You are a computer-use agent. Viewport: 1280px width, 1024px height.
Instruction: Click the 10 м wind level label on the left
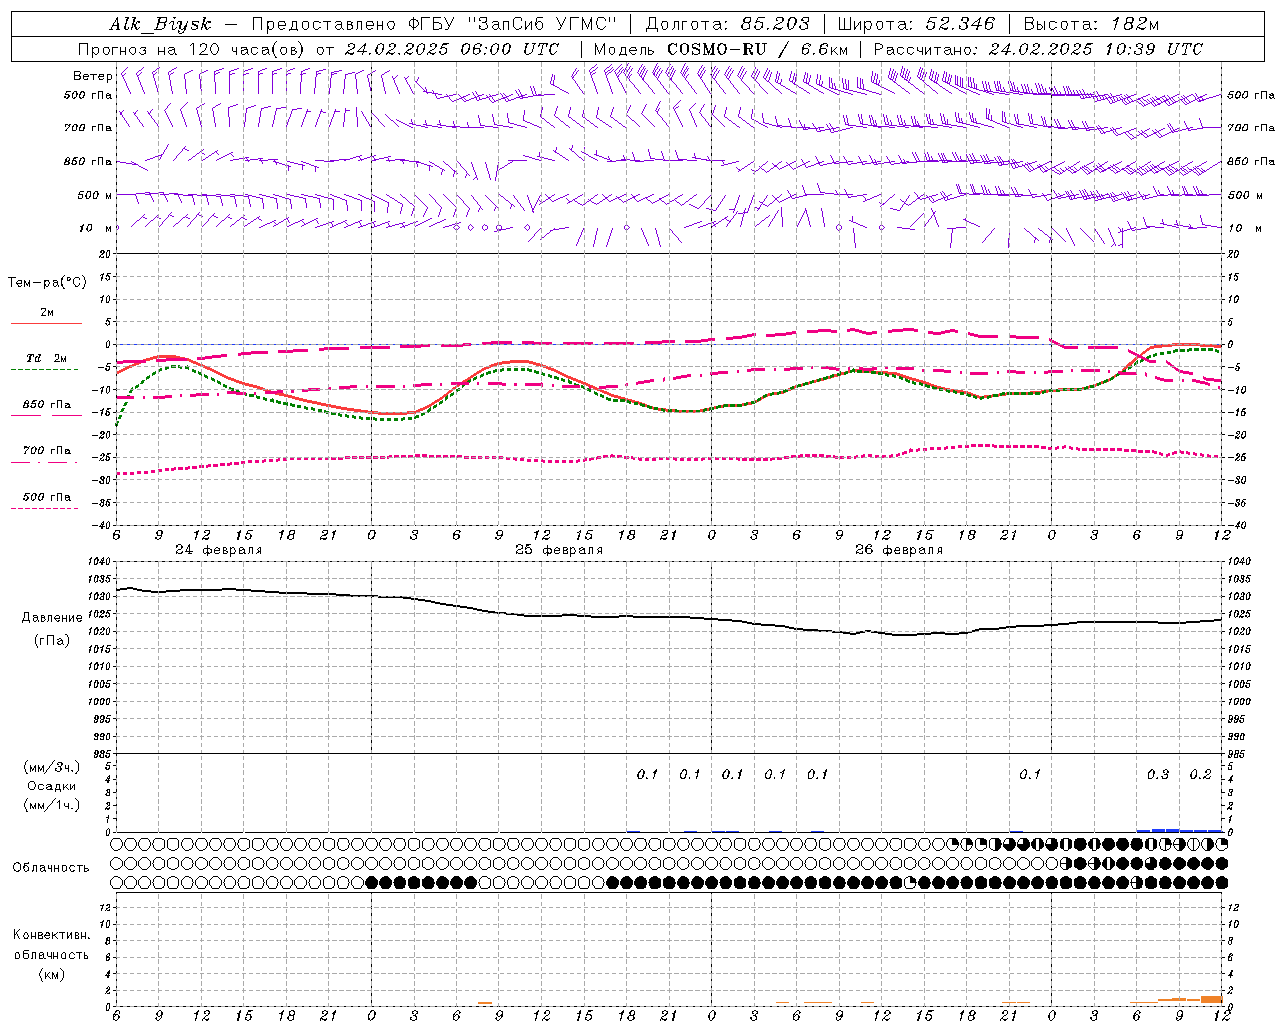coord(95,228)
